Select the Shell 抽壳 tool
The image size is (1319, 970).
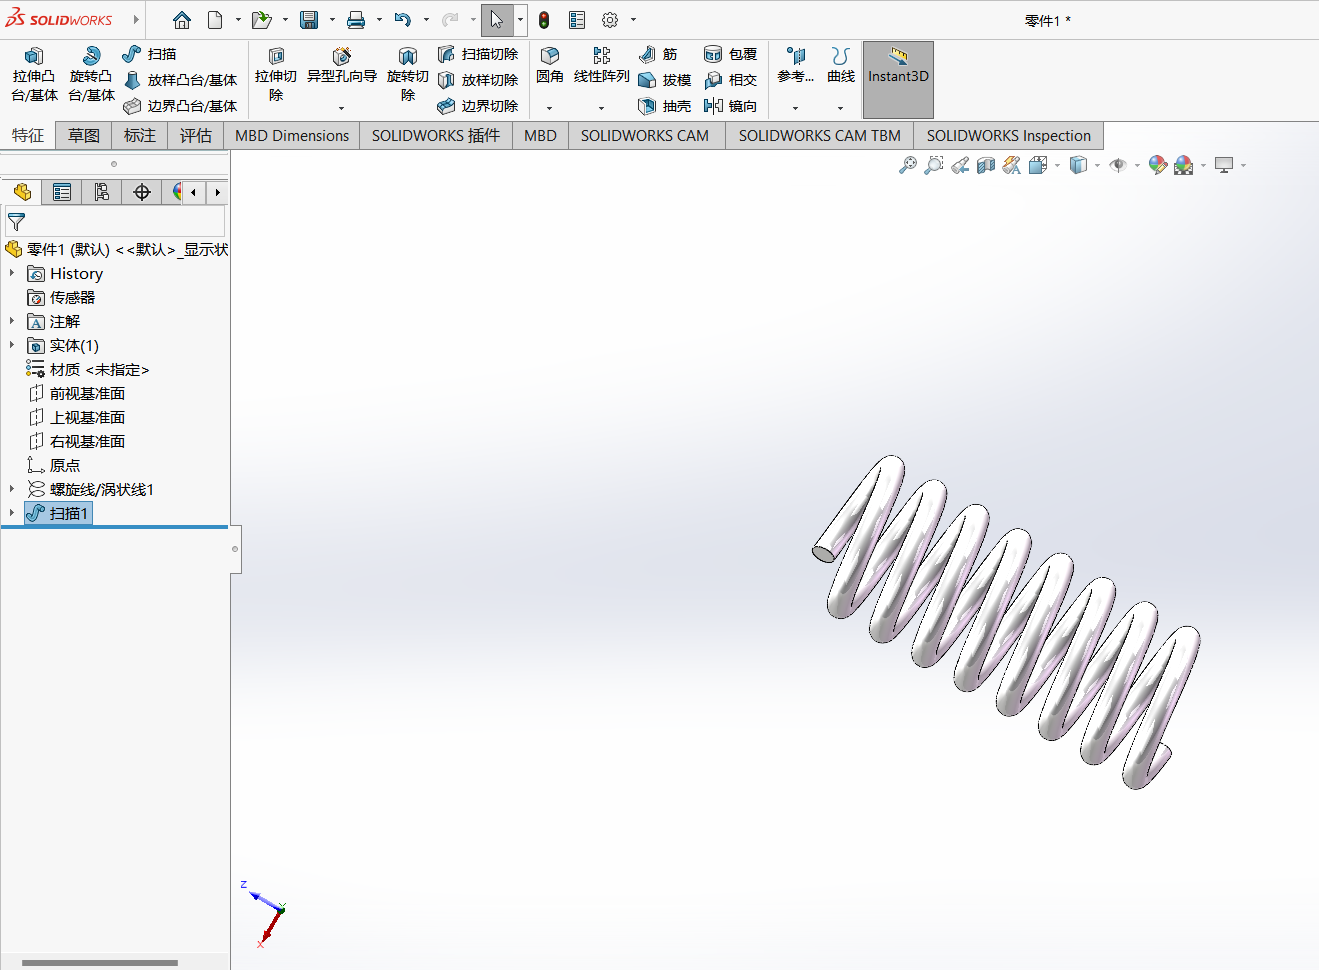tap(664, 106)
